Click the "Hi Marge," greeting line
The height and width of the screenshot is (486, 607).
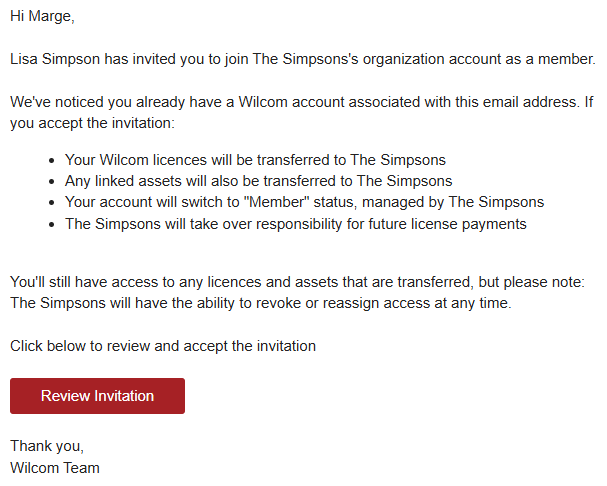(42, 16)
